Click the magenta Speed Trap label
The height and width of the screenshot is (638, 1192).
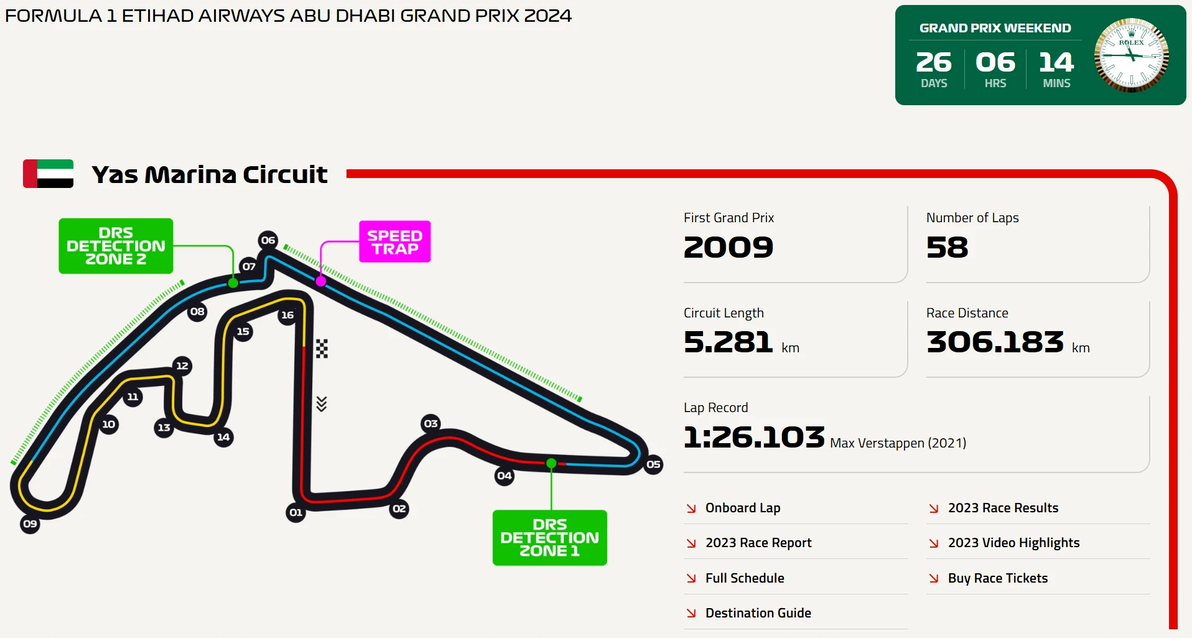coord(394,242)
